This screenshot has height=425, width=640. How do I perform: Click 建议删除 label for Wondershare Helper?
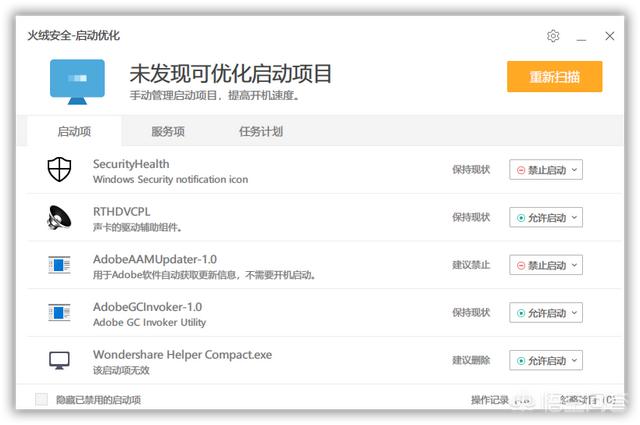point(471,360)
